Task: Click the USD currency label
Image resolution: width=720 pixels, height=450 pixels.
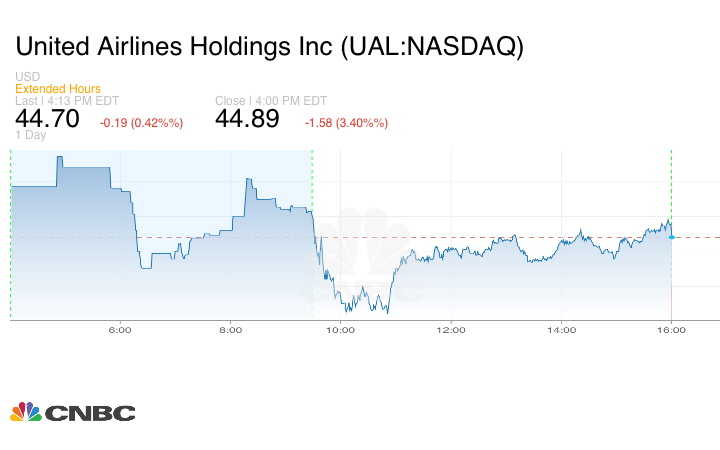Action: (x=27, y=77)
